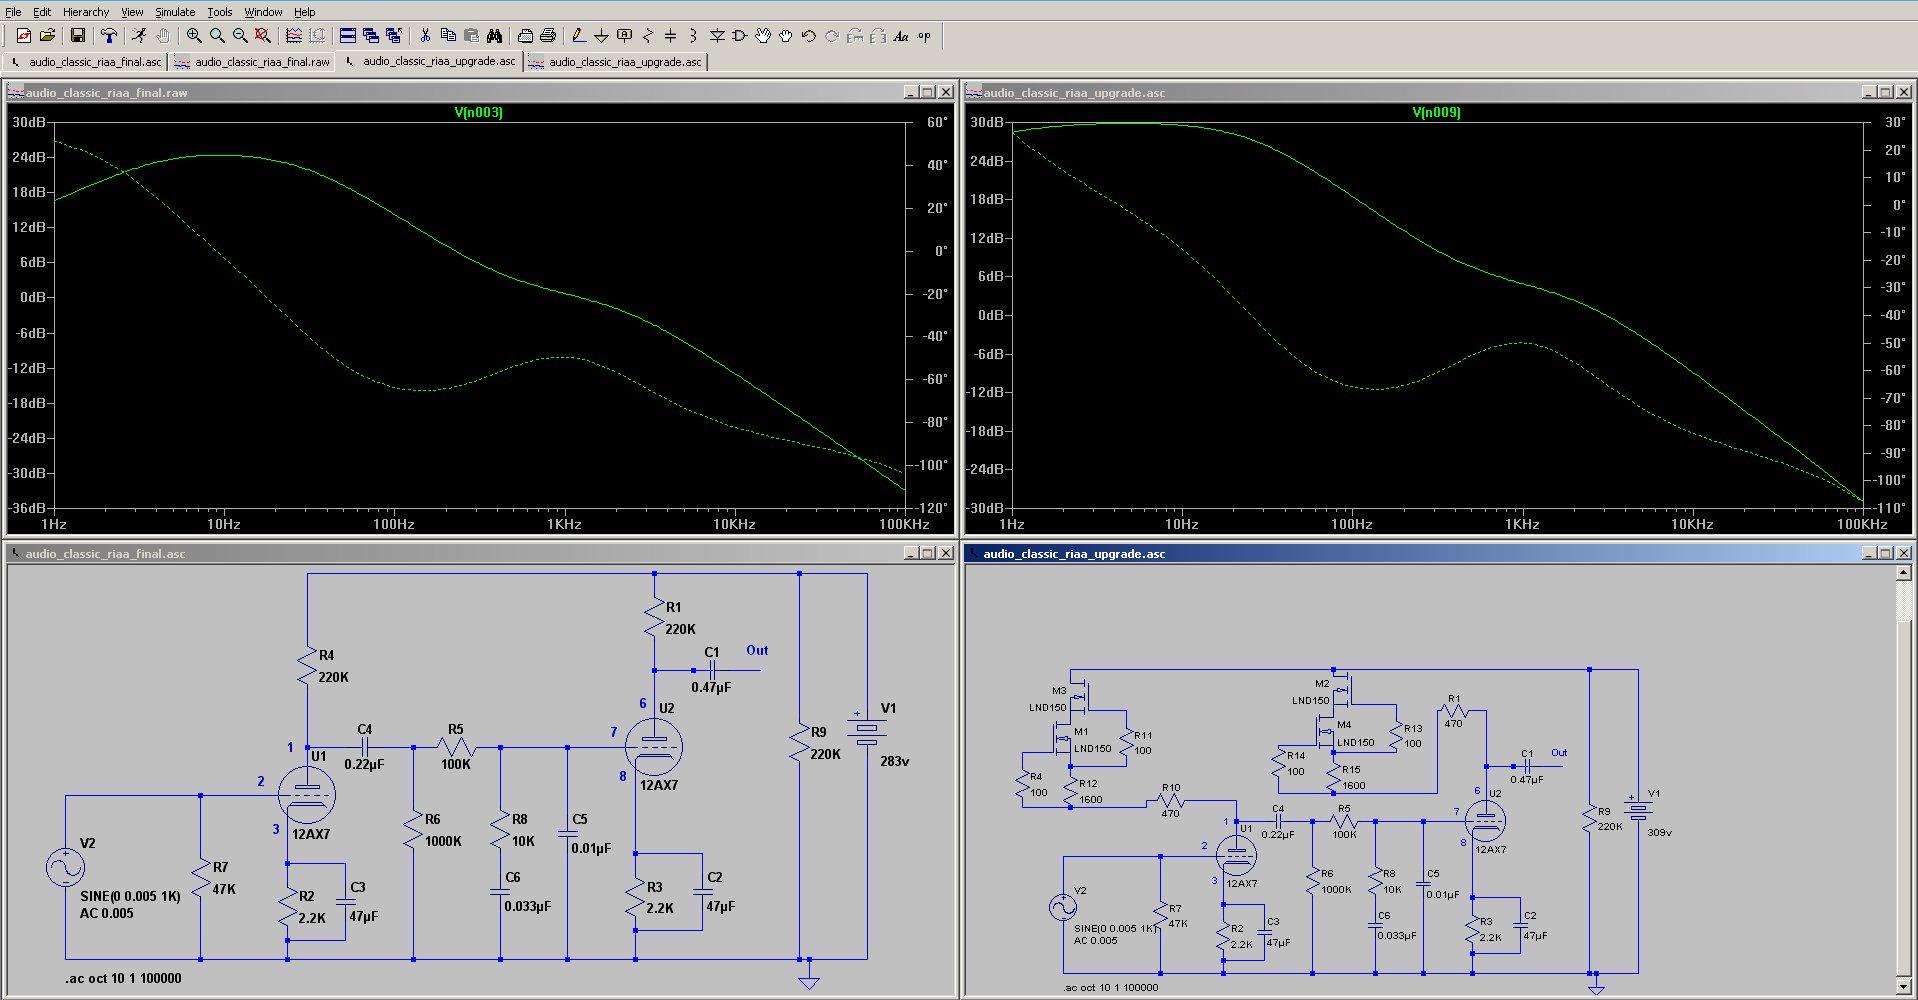Click the Zoom Out magnifier icon
Screen dimensions: 1918x1000
240,36
